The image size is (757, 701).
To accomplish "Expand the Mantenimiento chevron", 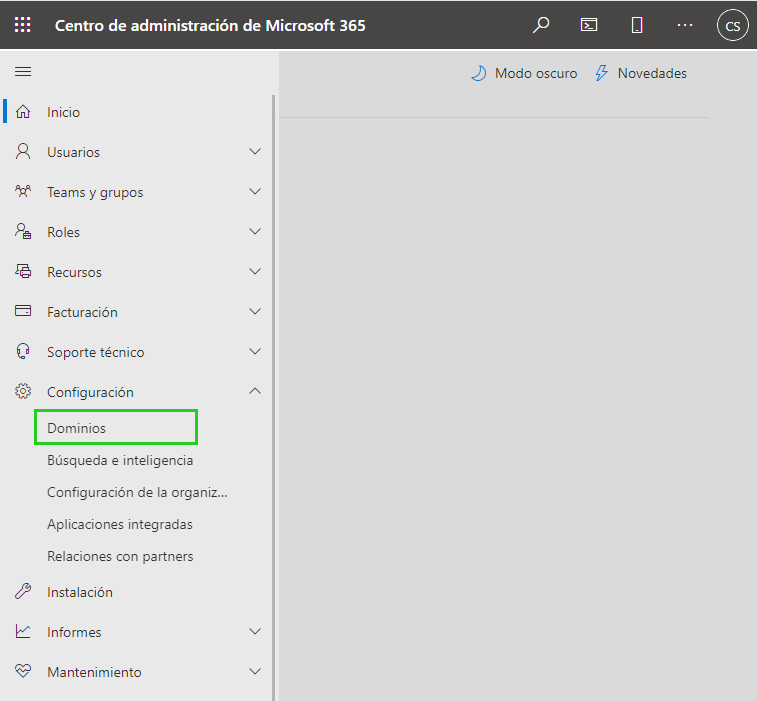I will (x=255, y=672).
